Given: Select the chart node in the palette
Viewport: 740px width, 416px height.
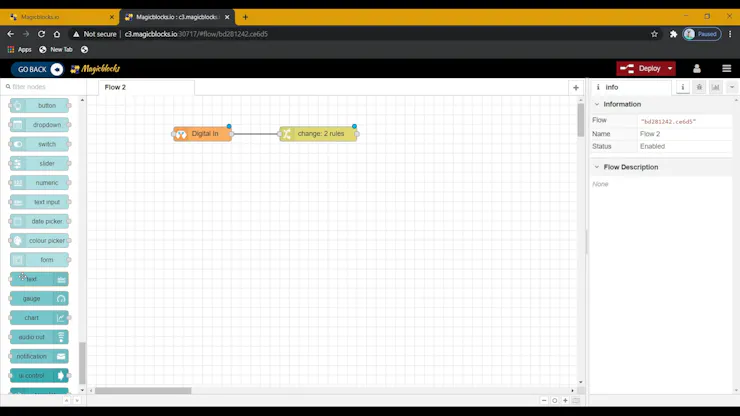Looking at the screenshot, I should 39,318.
